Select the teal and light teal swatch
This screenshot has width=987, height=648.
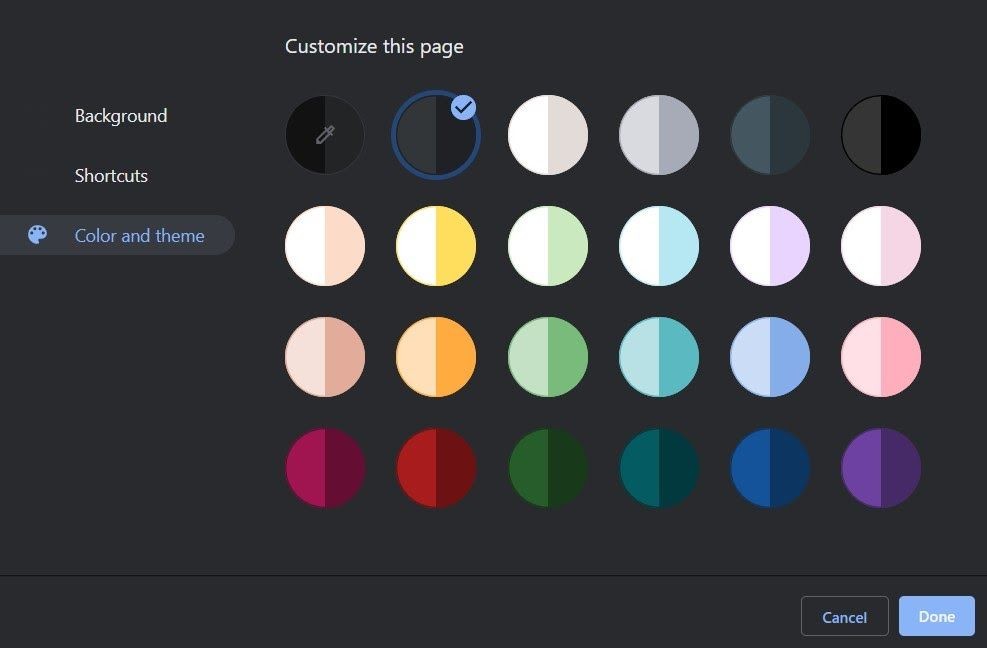(x=659, y=357)
